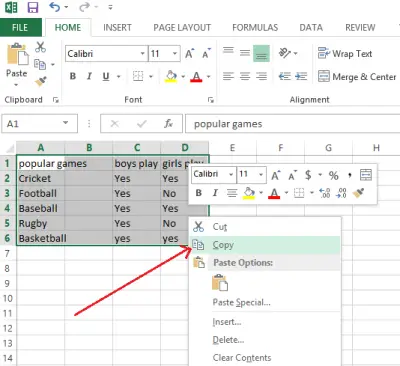Click Increase Font Size in the ribbon
Screen dimensions: 400x366
189,54
